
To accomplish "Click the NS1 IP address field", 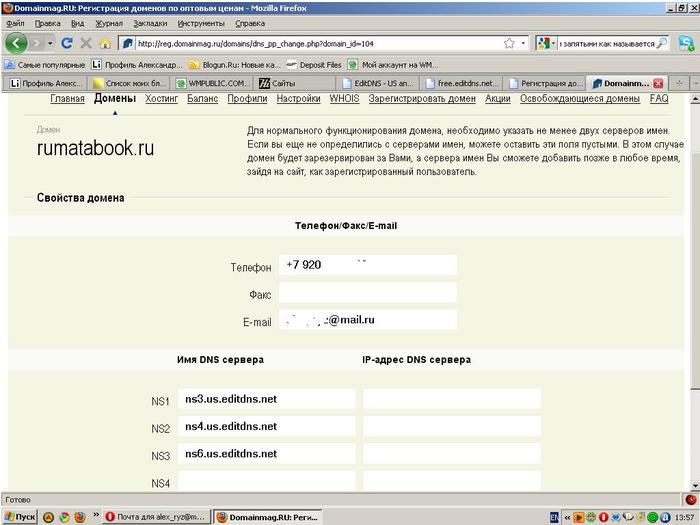I will pyautogui.click(x=451, y=399).
